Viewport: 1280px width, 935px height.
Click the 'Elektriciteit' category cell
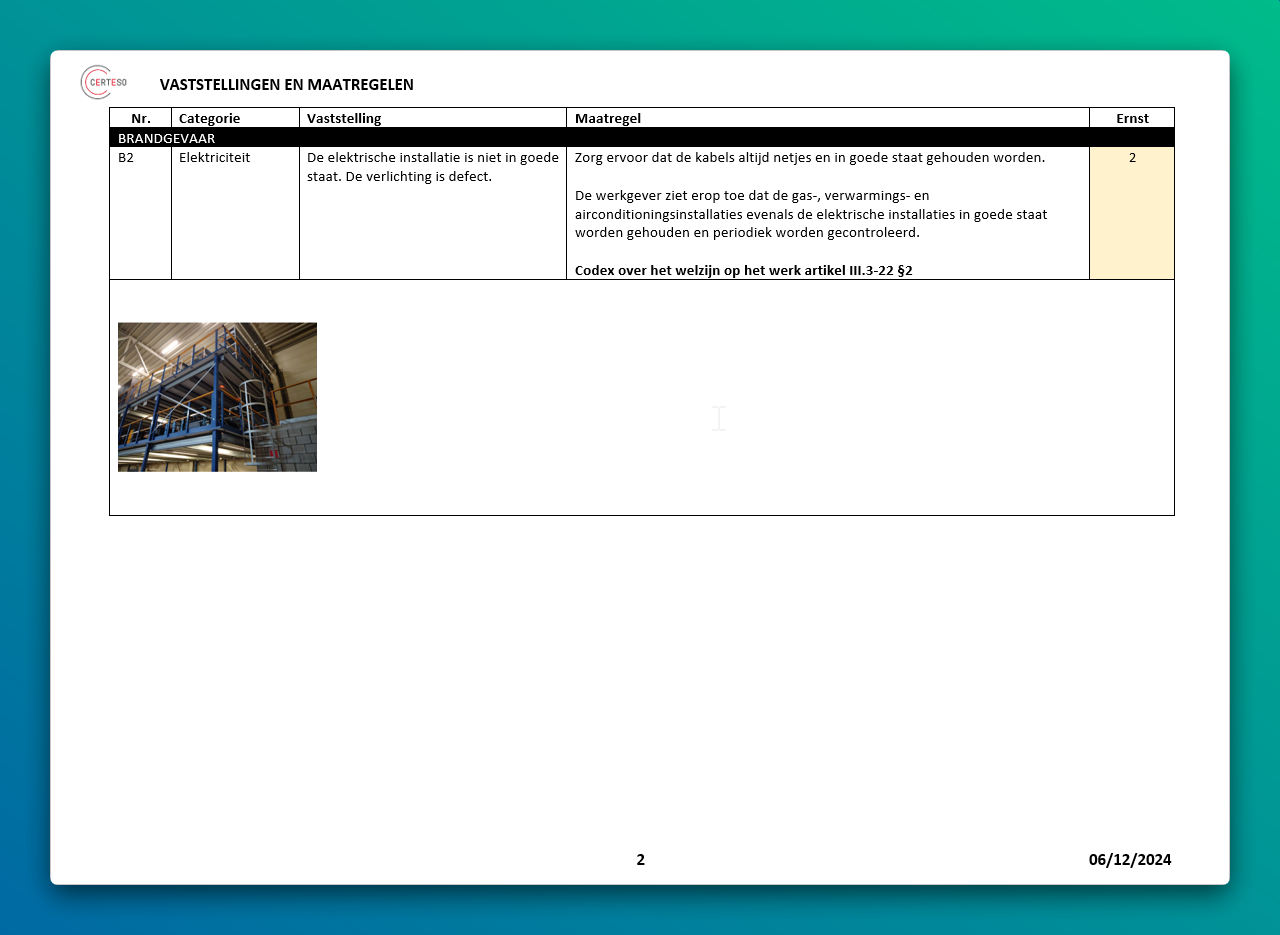coord(214,158)
